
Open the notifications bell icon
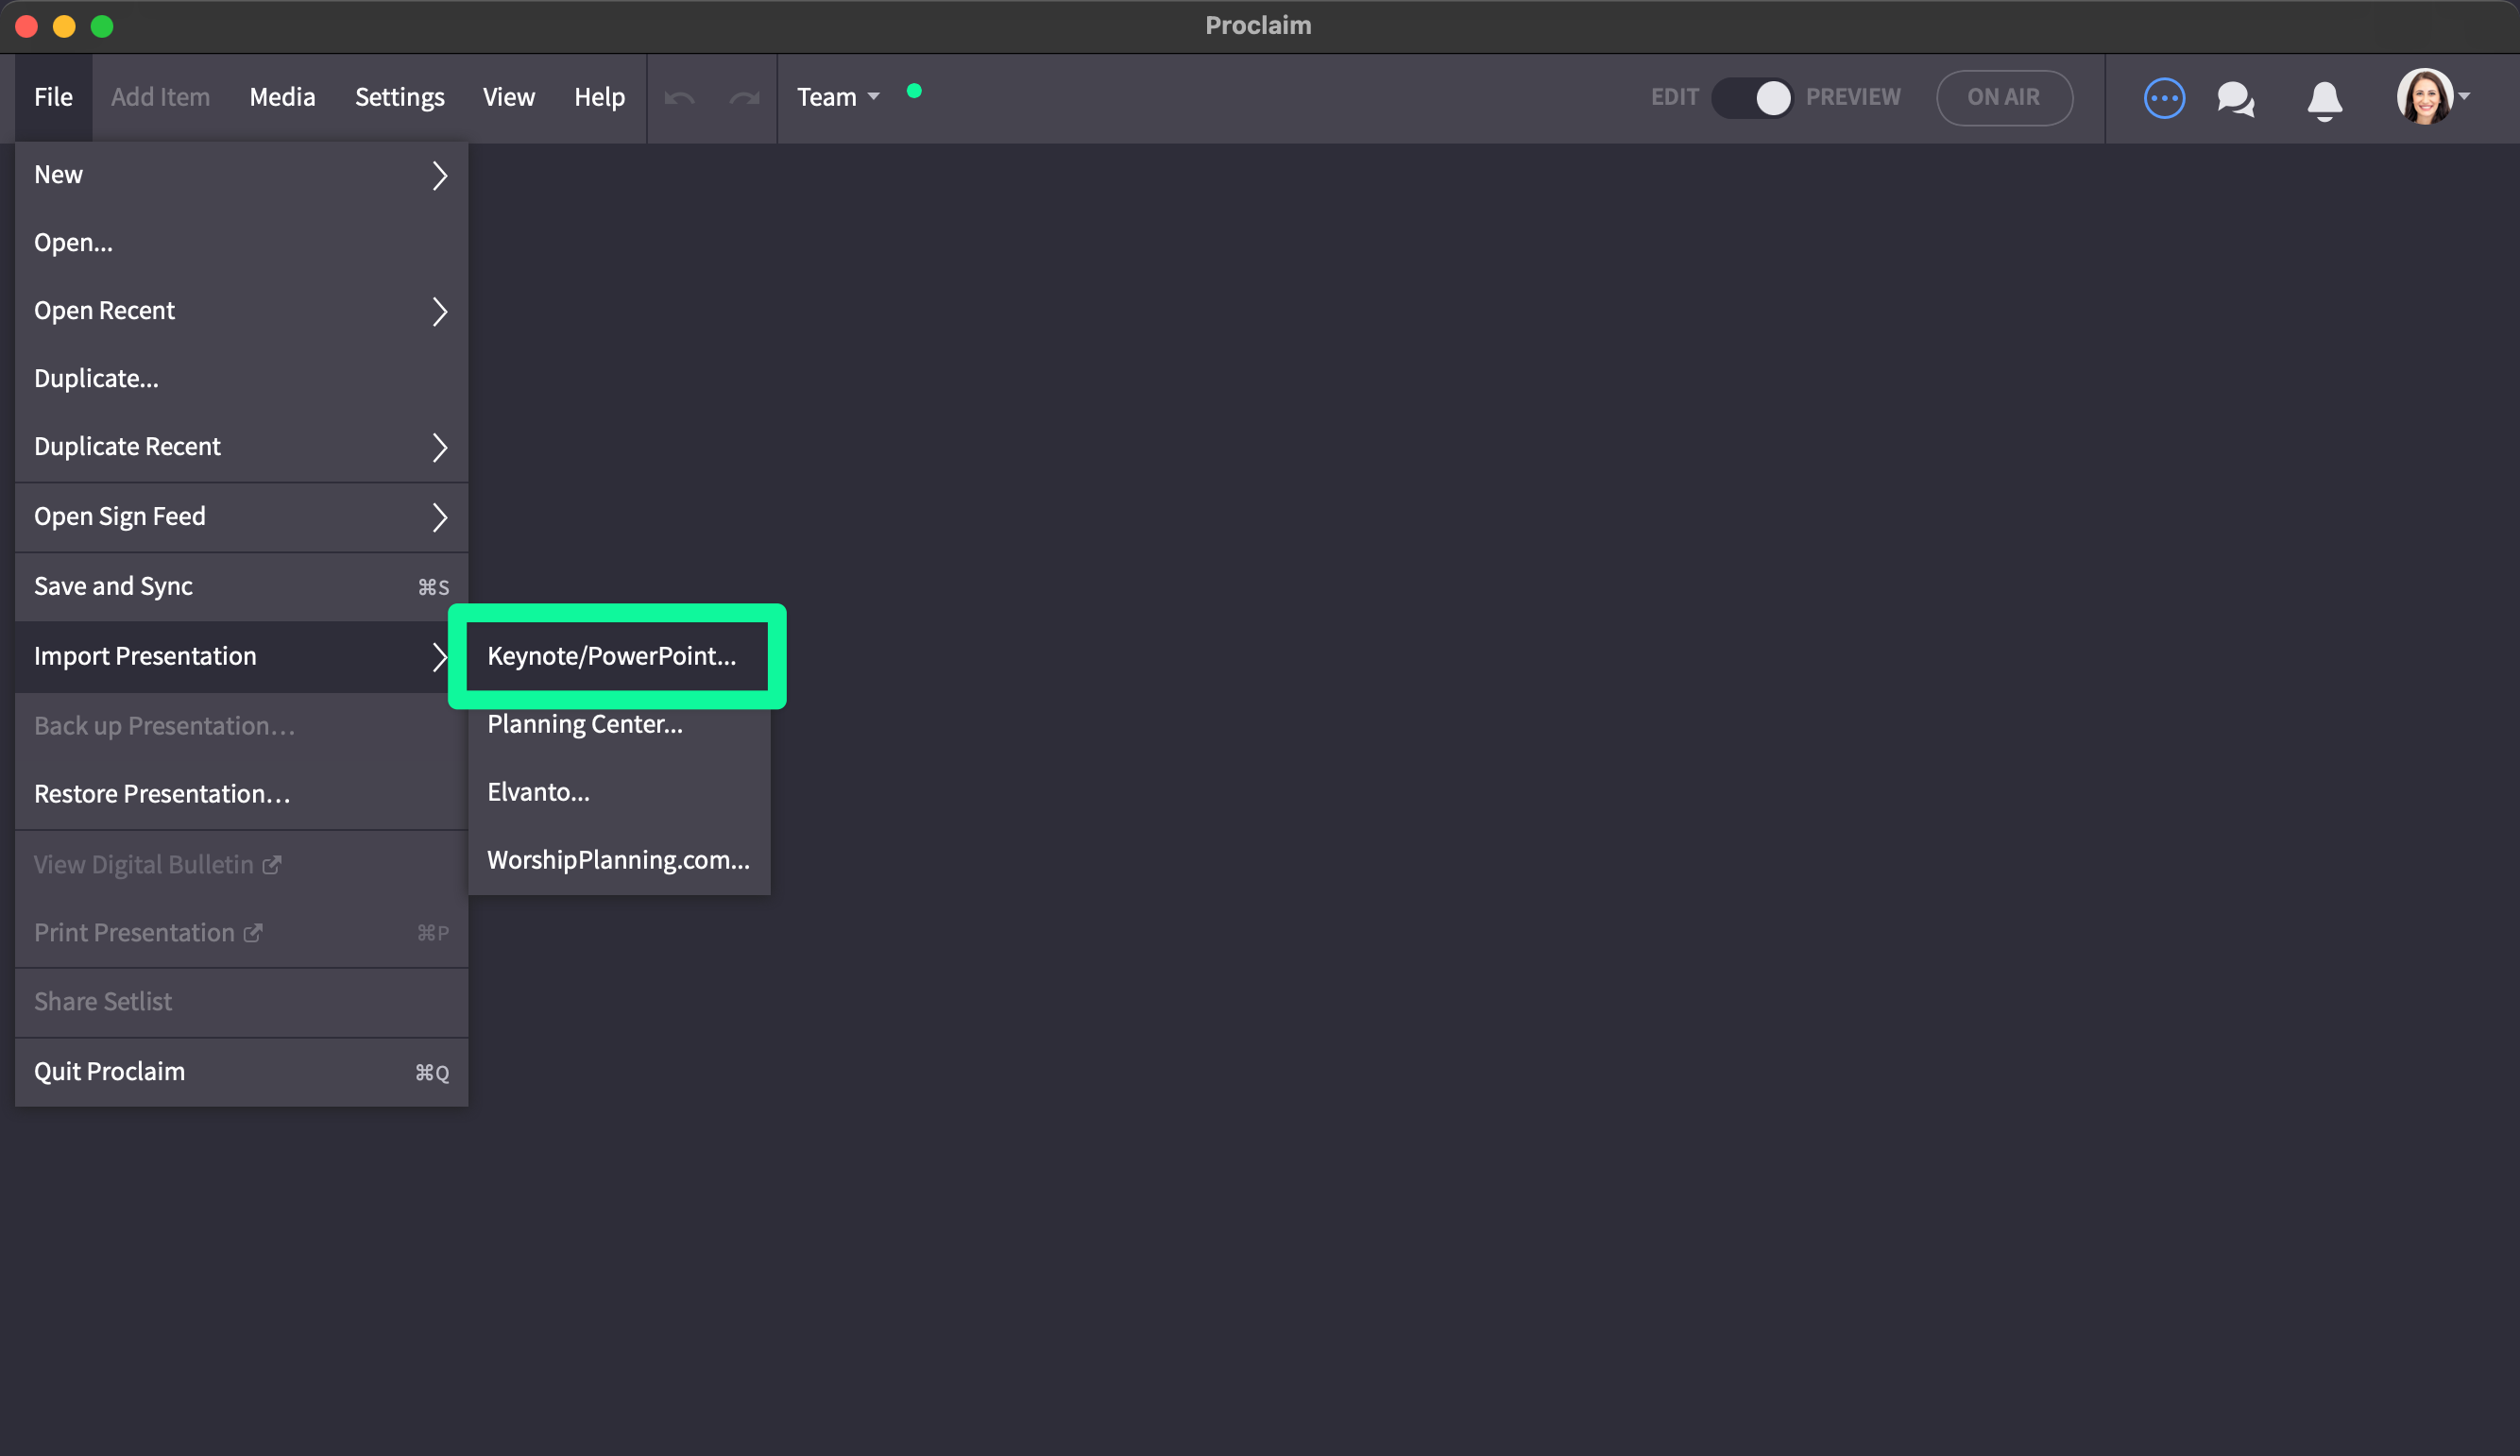[2325, 100]
